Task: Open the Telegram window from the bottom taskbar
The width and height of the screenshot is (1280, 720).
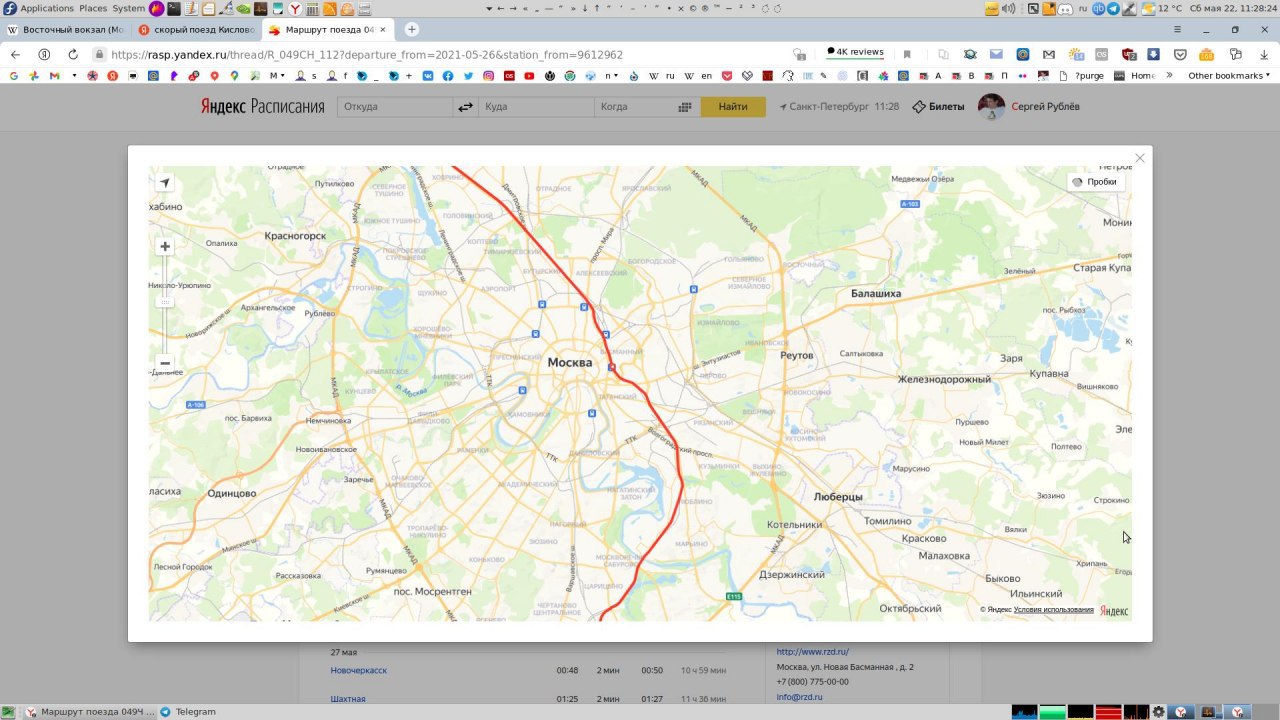Action: [x=188, y=712]
